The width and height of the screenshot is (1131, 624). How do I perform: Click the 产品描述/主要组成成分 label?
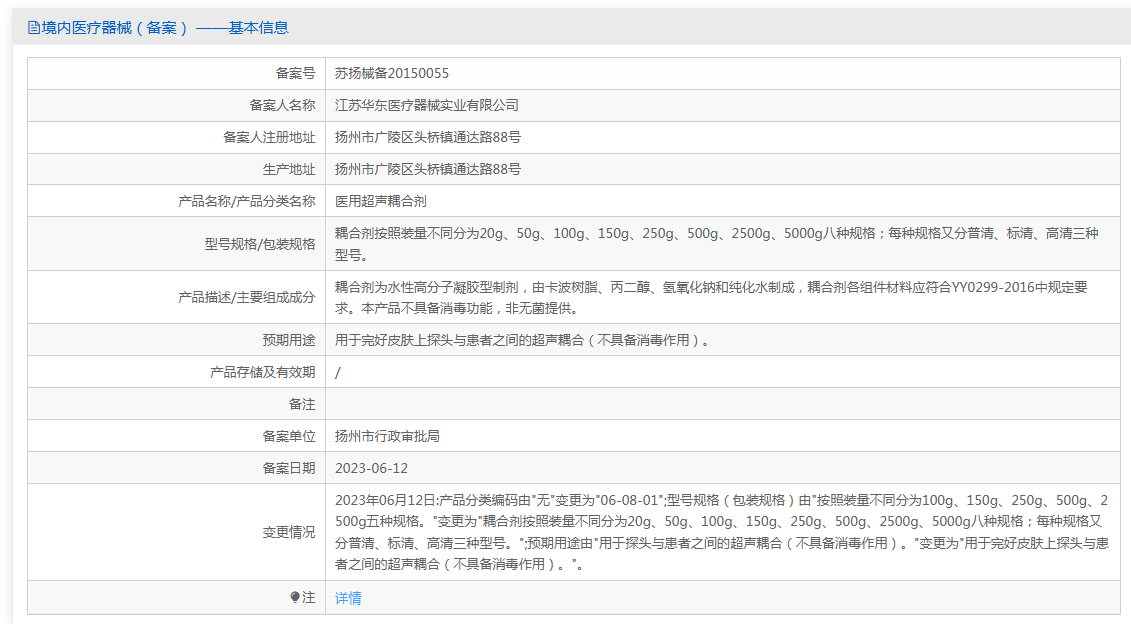pyautogui.click(x=247, y=297)
